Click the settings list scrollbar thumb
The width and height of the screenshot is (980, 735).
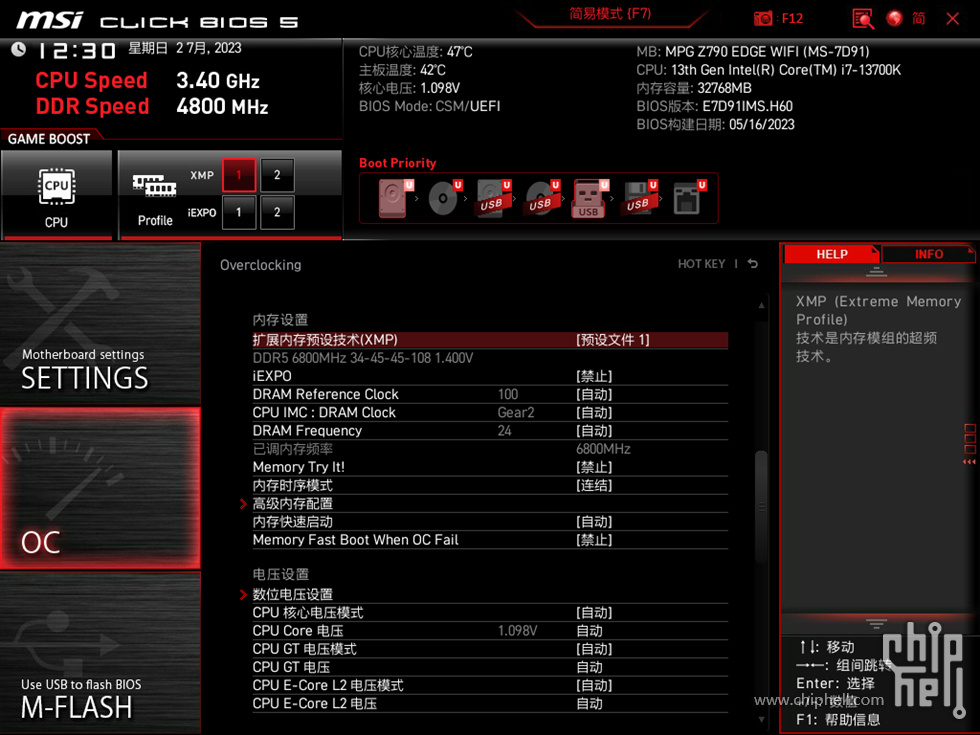[761, 506]
